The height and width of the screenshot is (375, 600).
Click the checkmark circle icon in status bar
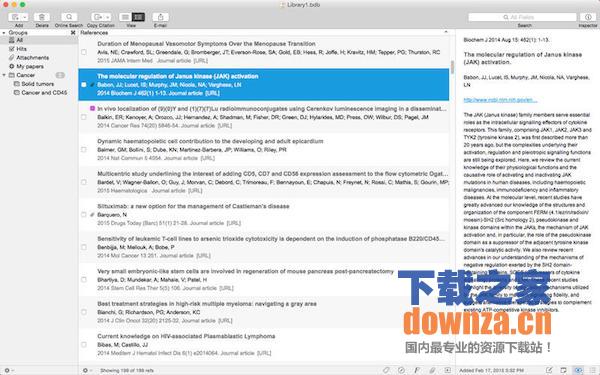[x=401, y=370]
